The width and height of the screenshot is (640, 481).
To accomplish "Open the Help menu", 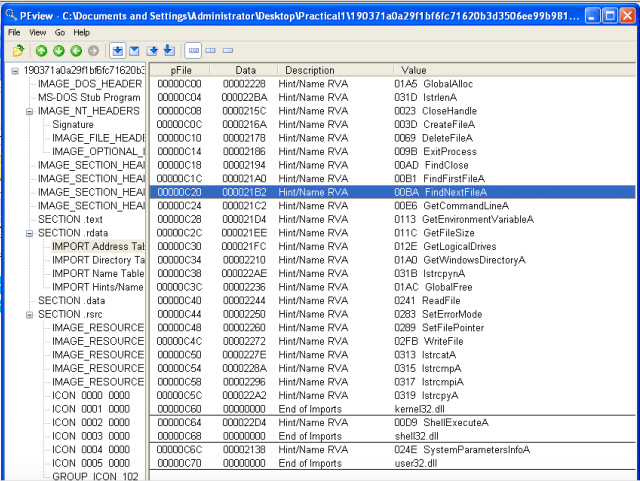I will point(81,32).
